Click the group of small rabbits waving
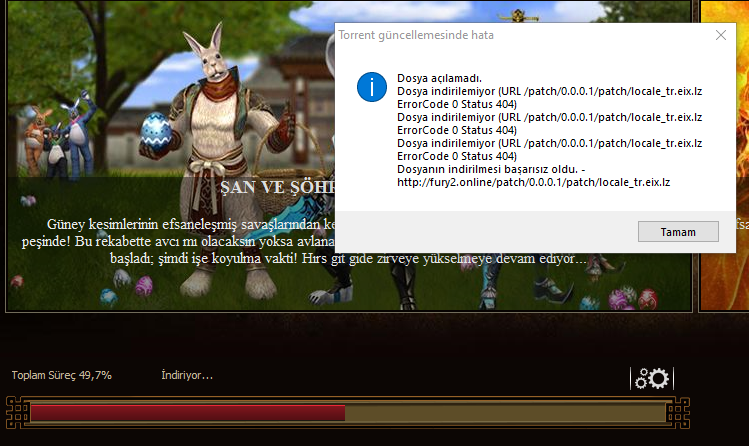 coord(60,136)
